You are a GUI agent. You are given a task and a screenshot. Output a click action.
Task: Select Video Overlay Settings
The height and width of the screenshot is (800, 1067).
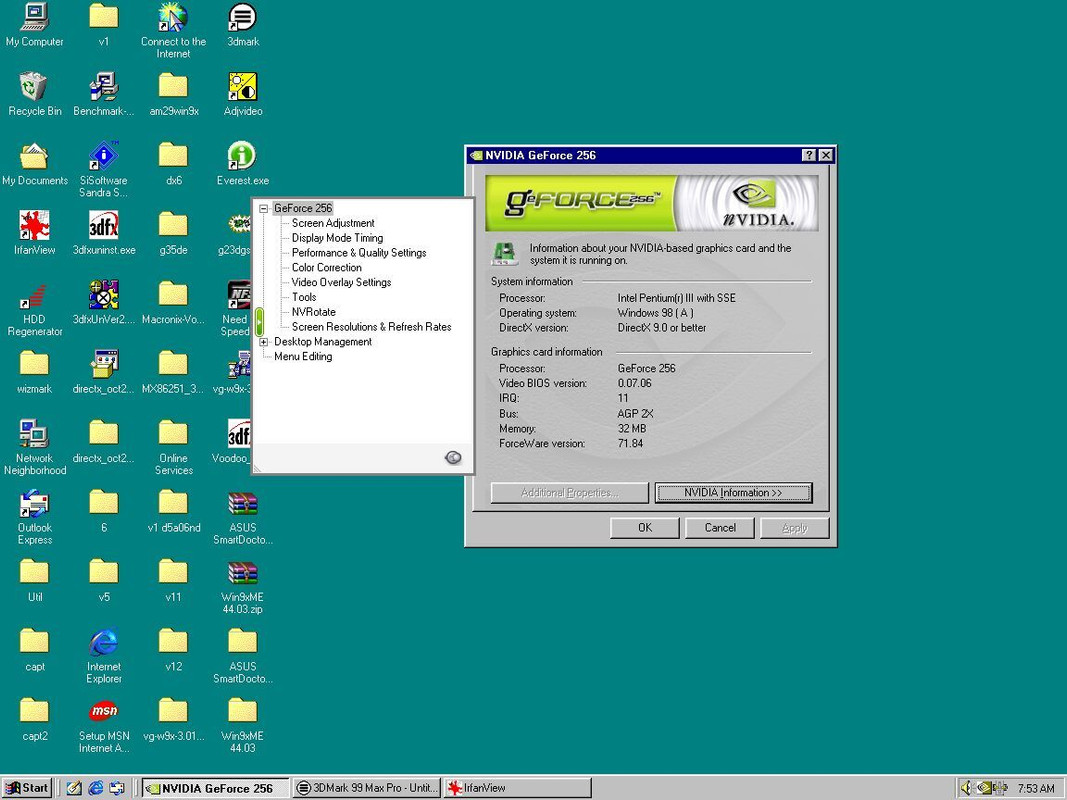pyautogui.click(x=341, y=282)
